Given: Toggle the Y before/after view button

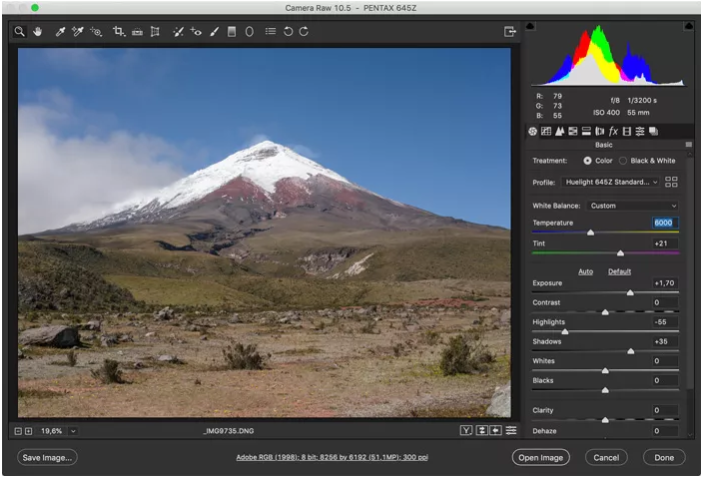Looking at the screenshot, I should 466,430.
